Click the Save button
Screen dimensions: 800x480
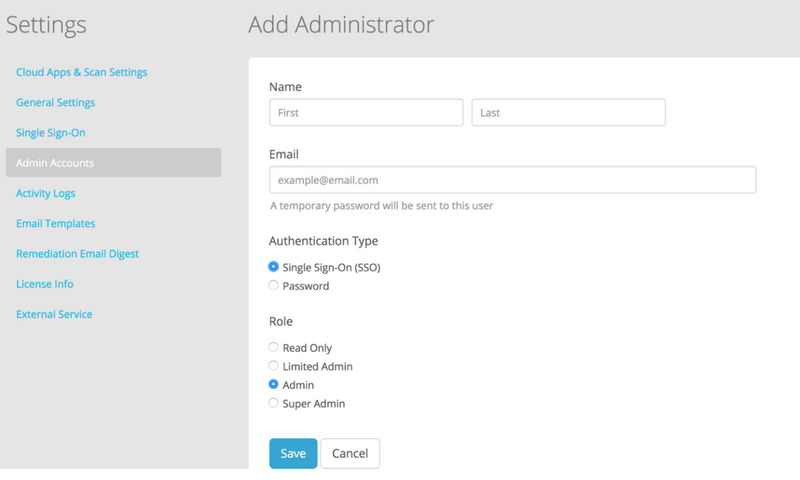click(293, 453)
